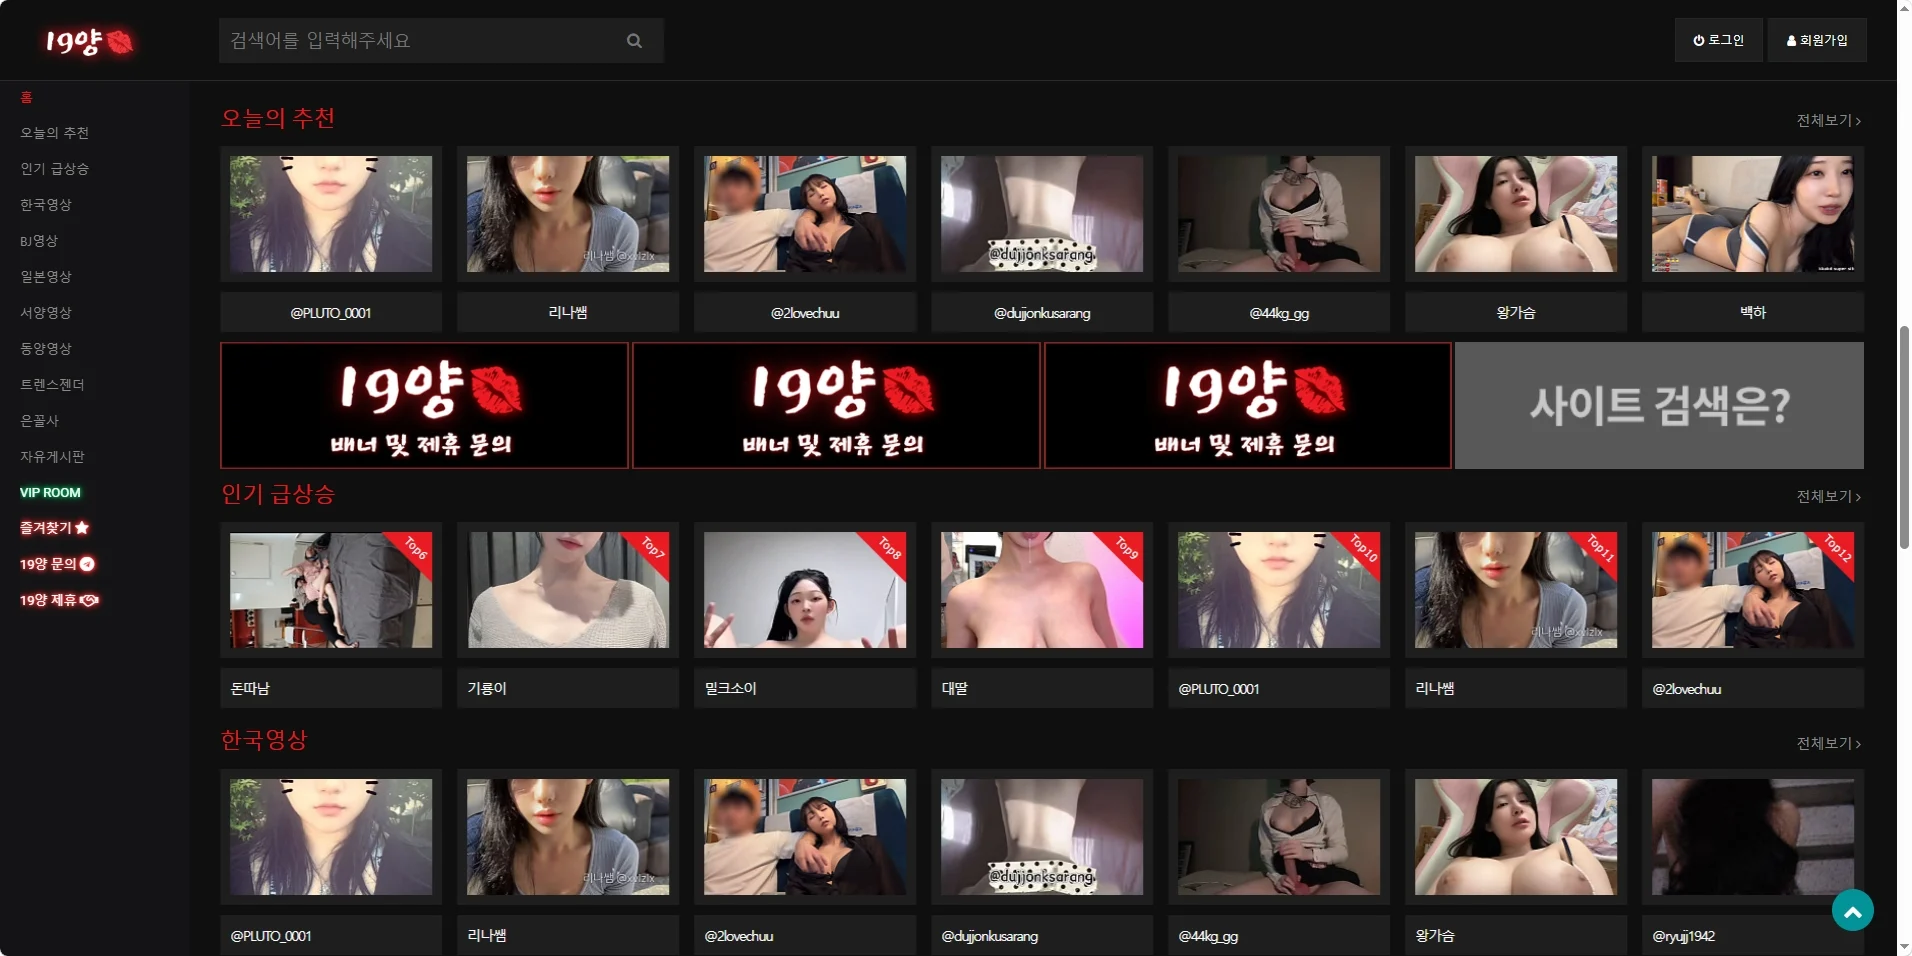Screen dimensions: 1912x956
Task: Click the 로그인 button
Action: point(1718,40)
